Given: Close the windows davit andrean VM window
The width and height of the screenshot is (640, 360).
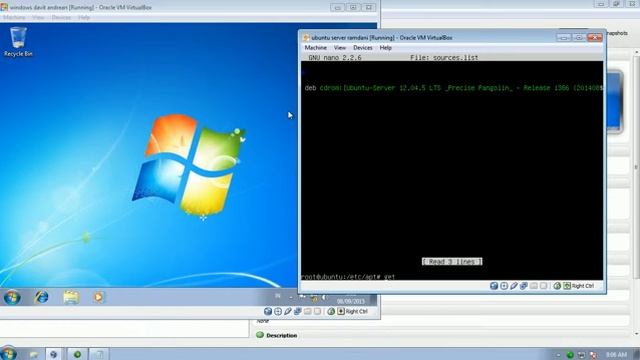Looking at the screenshot, I should point(369,7).
